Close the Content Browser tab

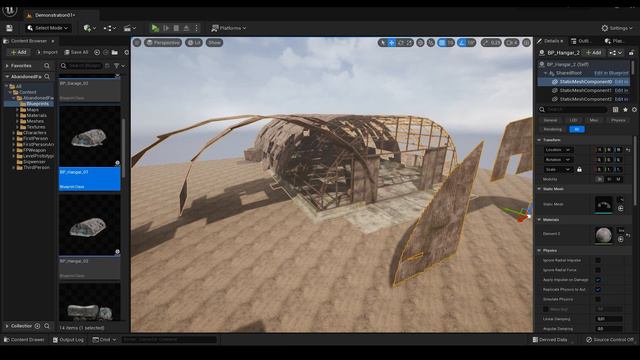point(53,41)
